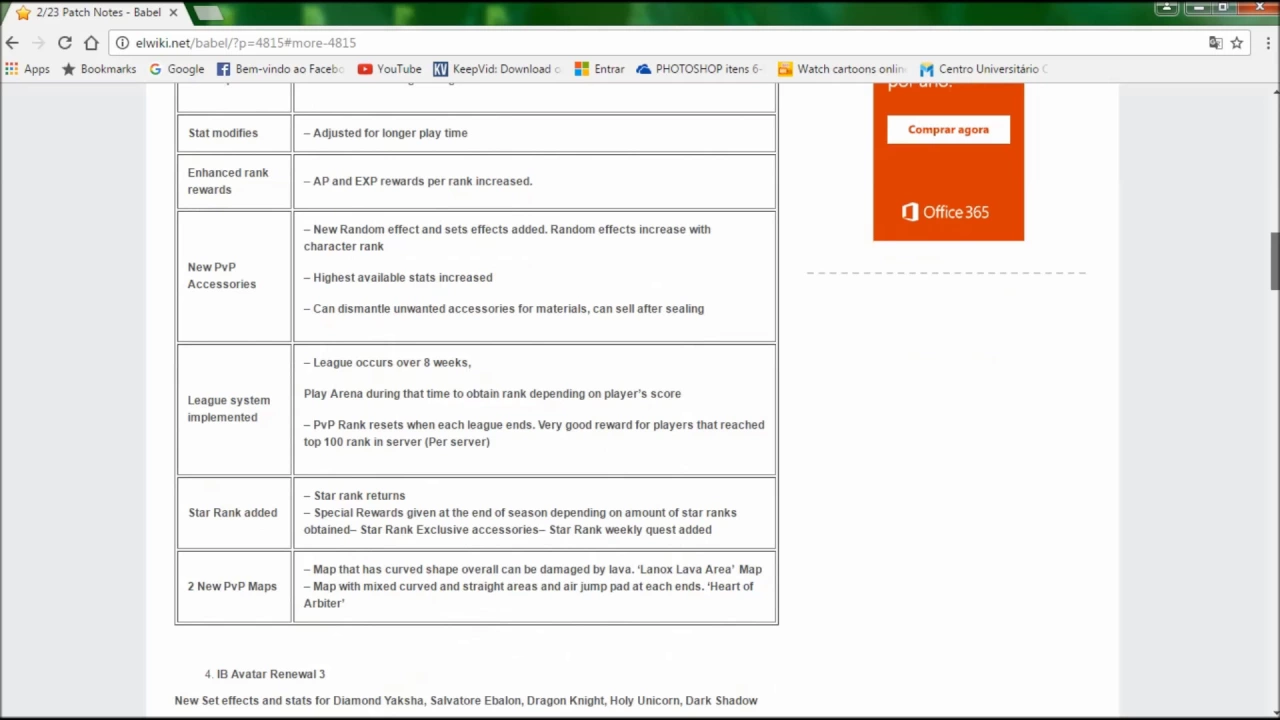Open Centro Universitário bookmark

984,69
